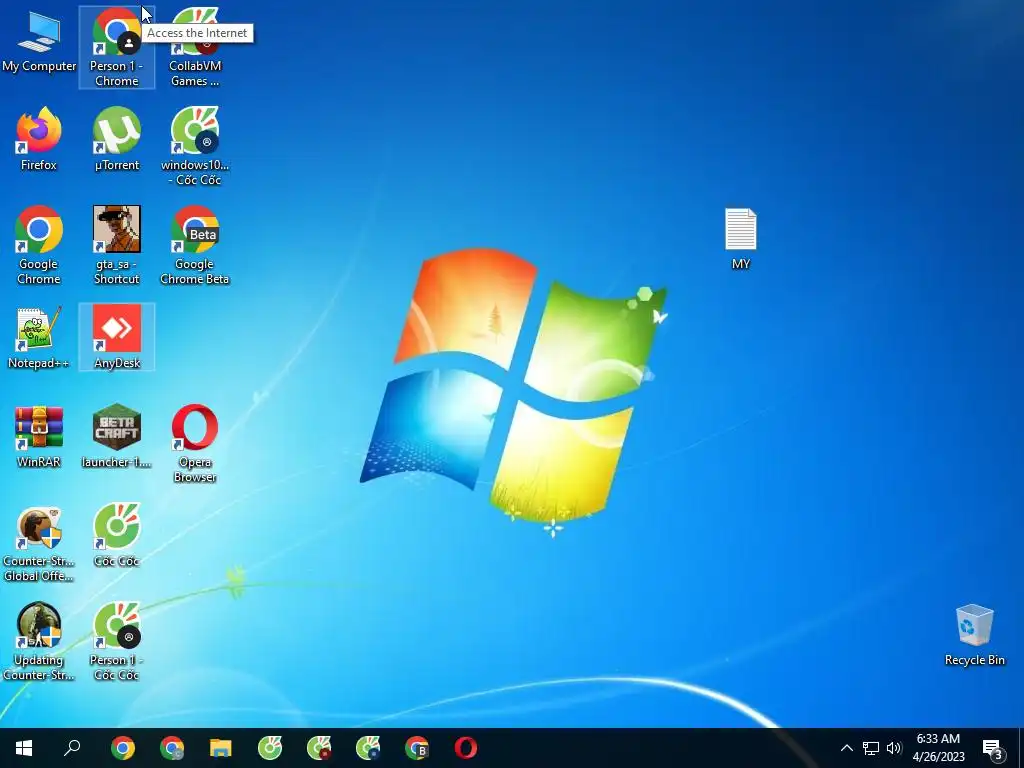1024x768 pixels.
Task: Open My Computer desktop icon
Action: click(39, 42)
